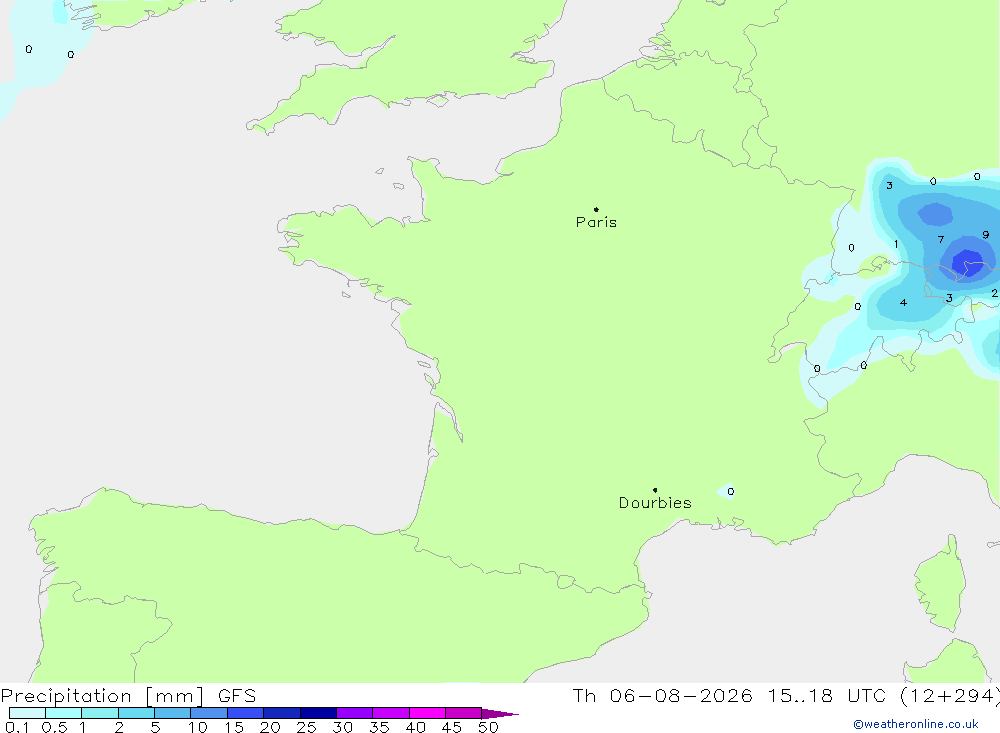Click the precipitation value '9' on the map
Image resolution: width=1000 pixels, height=733 pixels.
click(x=985, y=235)
